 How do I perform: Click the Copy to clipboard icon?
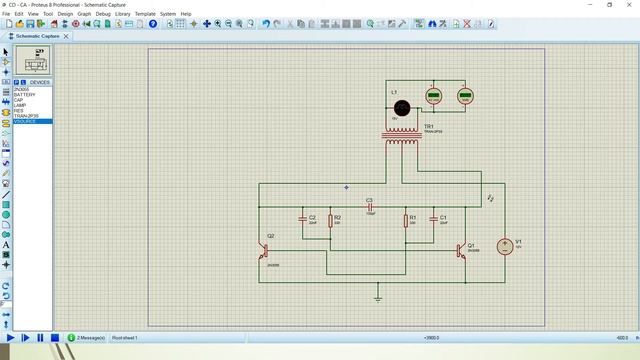tap(301, 24)
